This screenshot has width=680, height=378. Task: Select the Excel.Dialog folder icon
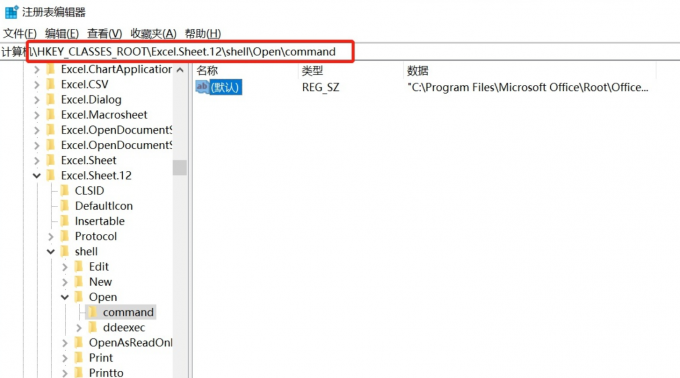pyautogui.click(x=51, y=100)
